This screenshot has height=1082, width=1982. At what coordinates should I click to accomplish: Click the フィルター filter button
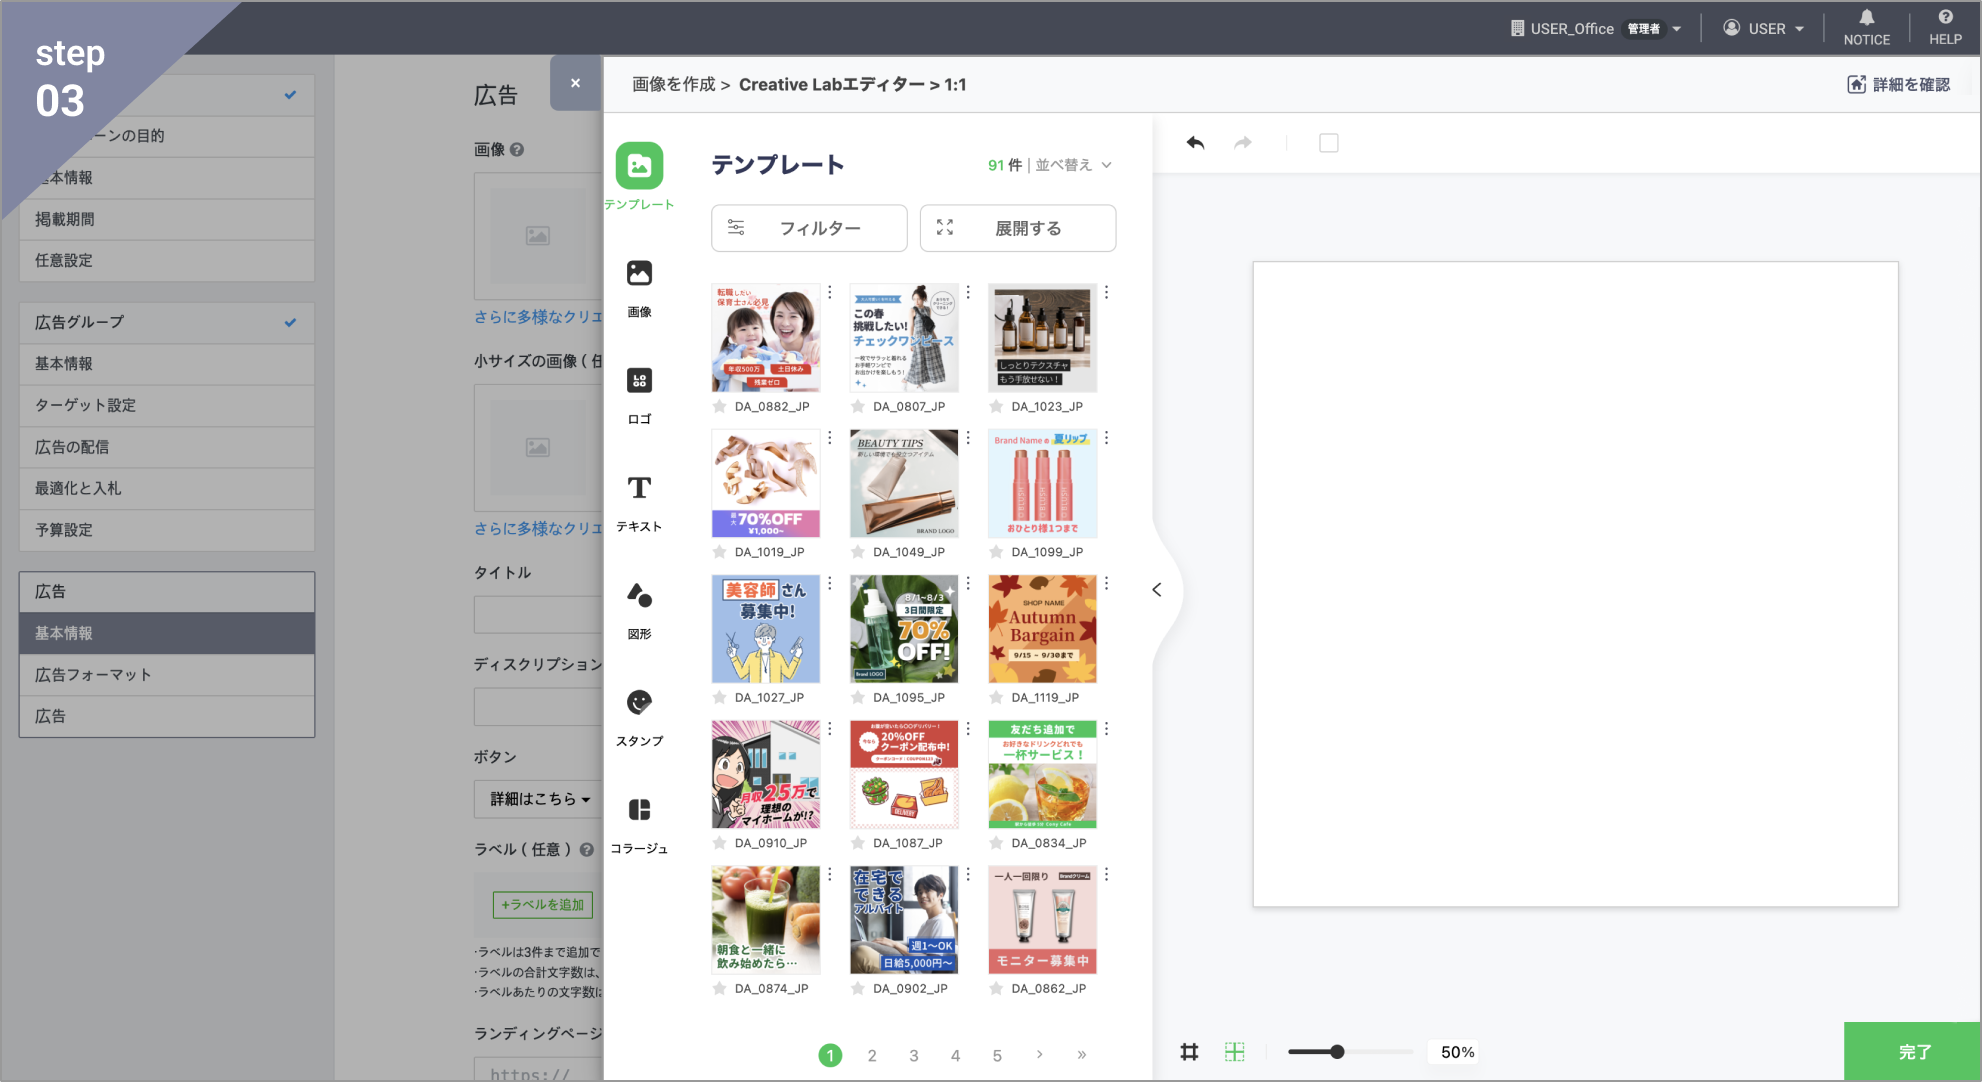pyautogui.click(x=809, y=228)
